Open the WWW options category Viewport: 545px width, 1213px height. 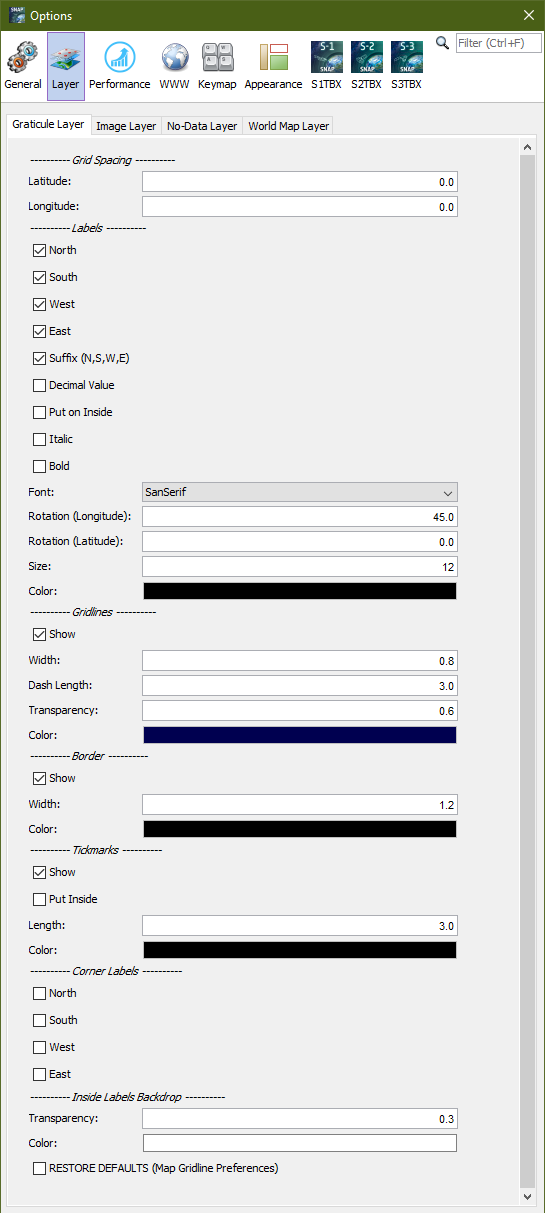point(174,66)
